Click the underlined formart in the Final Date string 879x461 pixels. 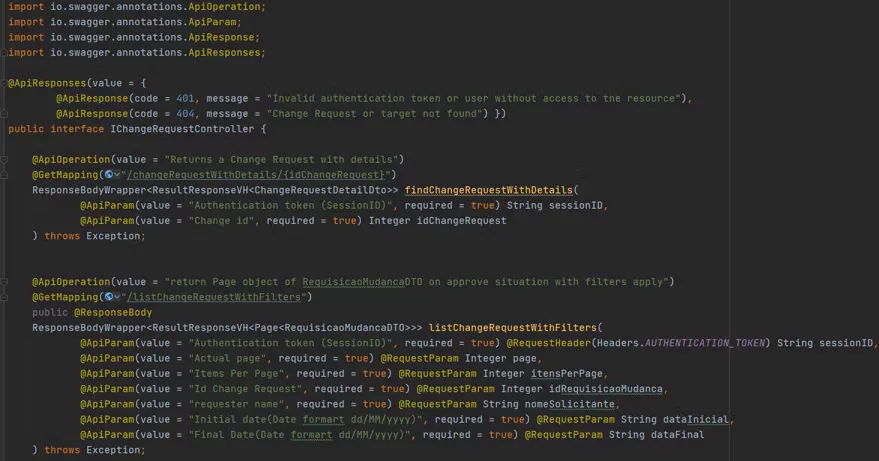(311, 435)
